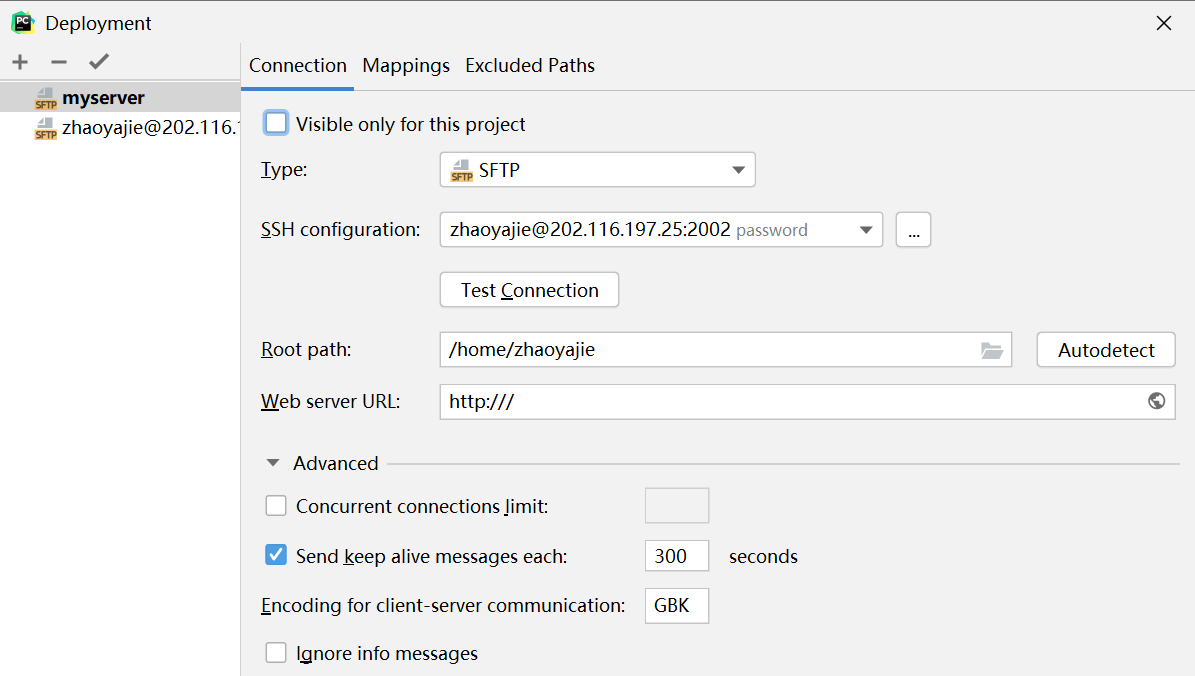Click the folder browse icon in Root path
Screen dimensions: 1195x676
(x=991, y=351)
